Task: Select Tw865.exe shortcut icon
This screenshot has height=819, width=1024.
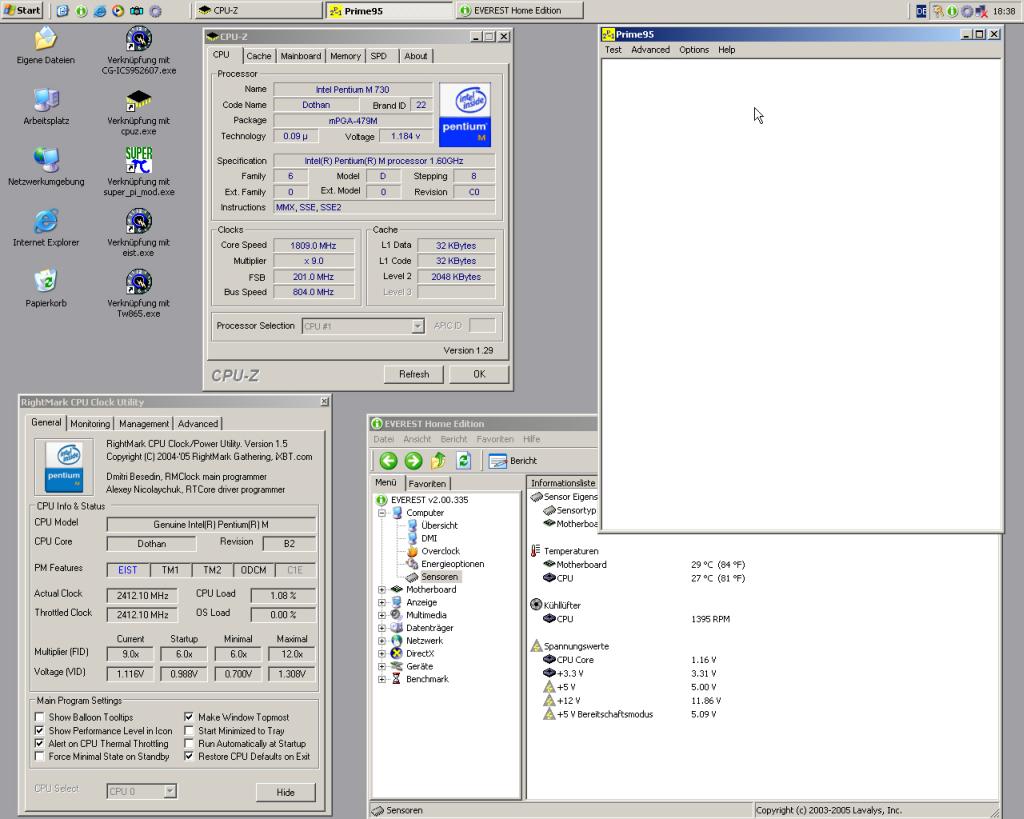Action: coord(138,282)
